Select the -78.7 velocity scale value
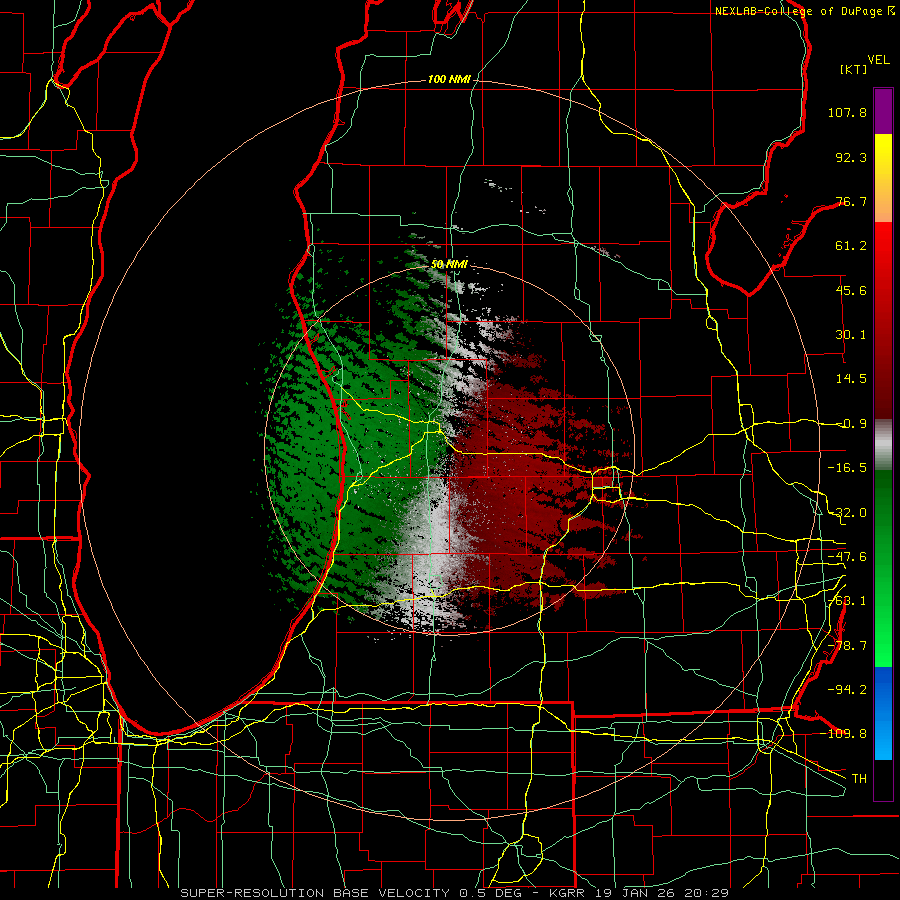900x900 pixels. pyautogui.click(x=847, y=646)
